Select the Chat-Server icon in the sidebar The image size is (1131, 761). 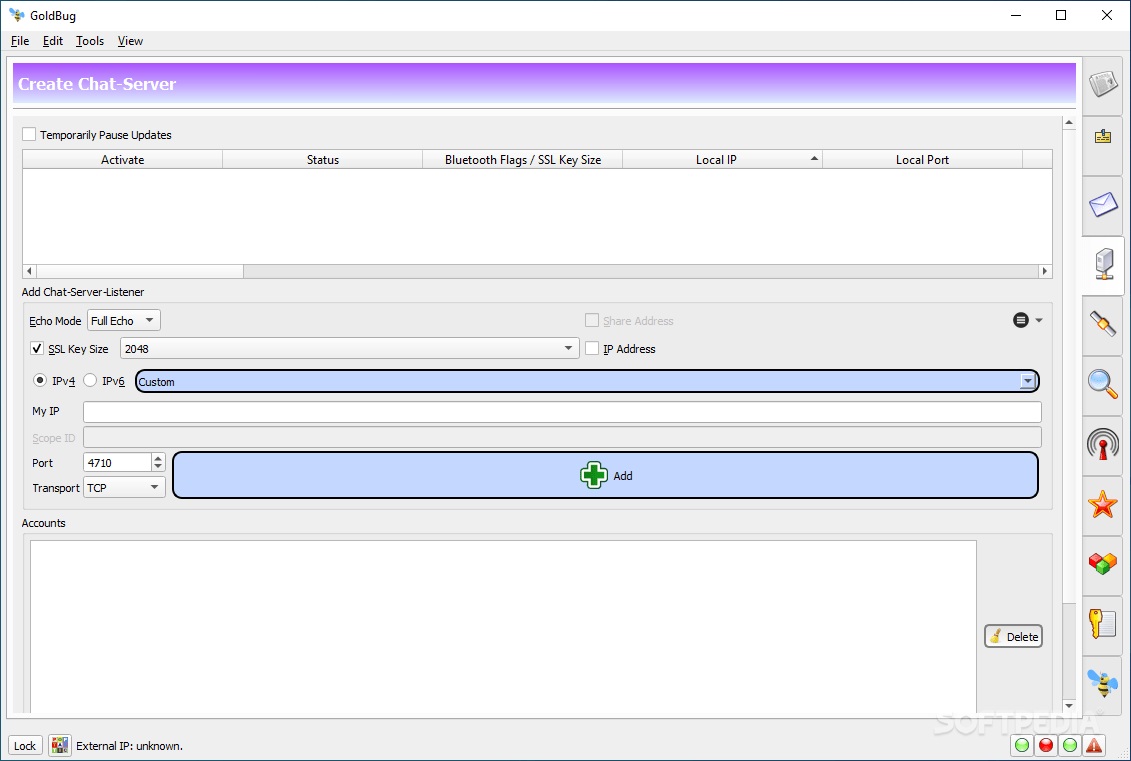[x=1102, y=265]
